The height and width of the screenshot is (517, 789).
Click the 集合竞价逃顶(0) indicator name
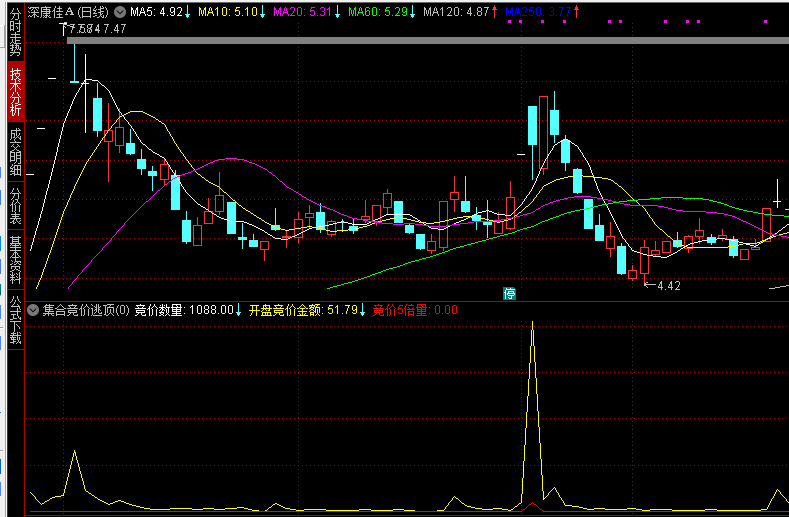86,310
